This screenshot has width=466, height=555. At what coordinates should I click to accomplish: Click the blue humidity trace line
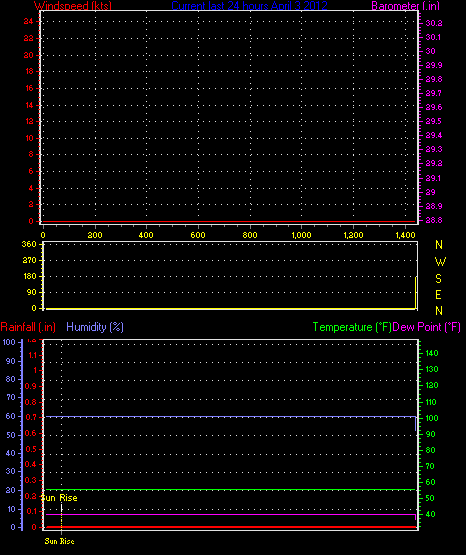tap(230, 417)
